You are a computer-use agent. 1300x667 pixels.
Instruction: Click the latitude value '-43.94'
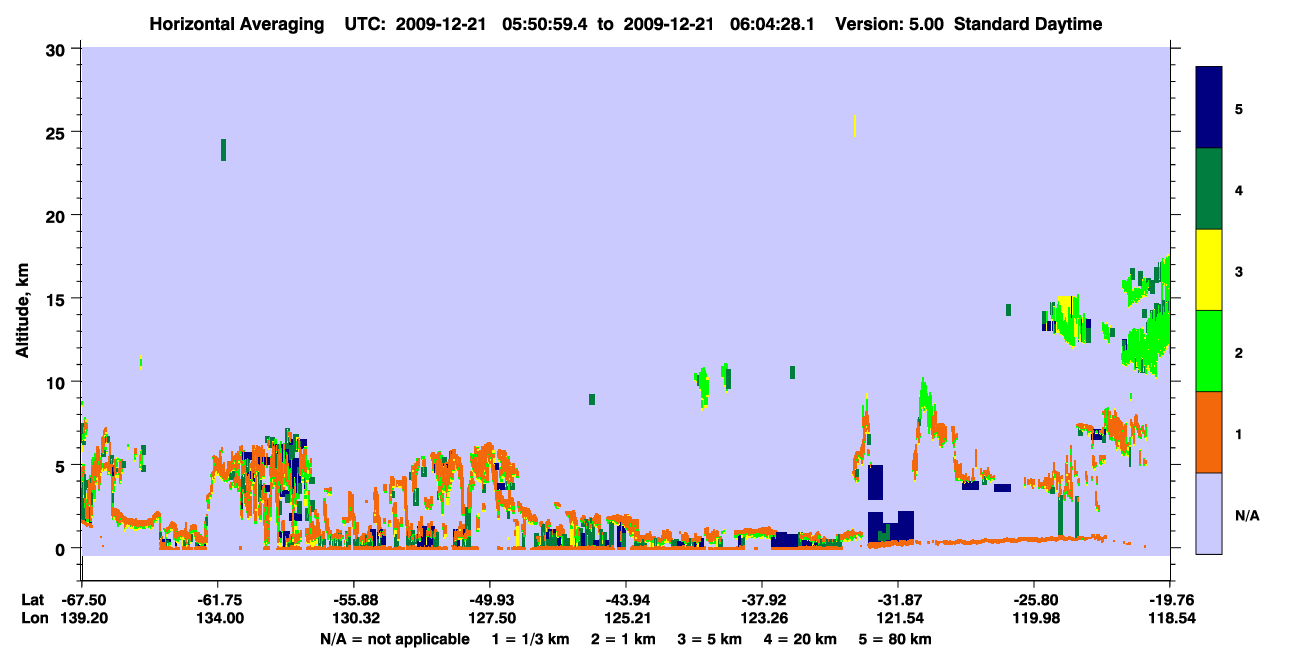(626, 600)
